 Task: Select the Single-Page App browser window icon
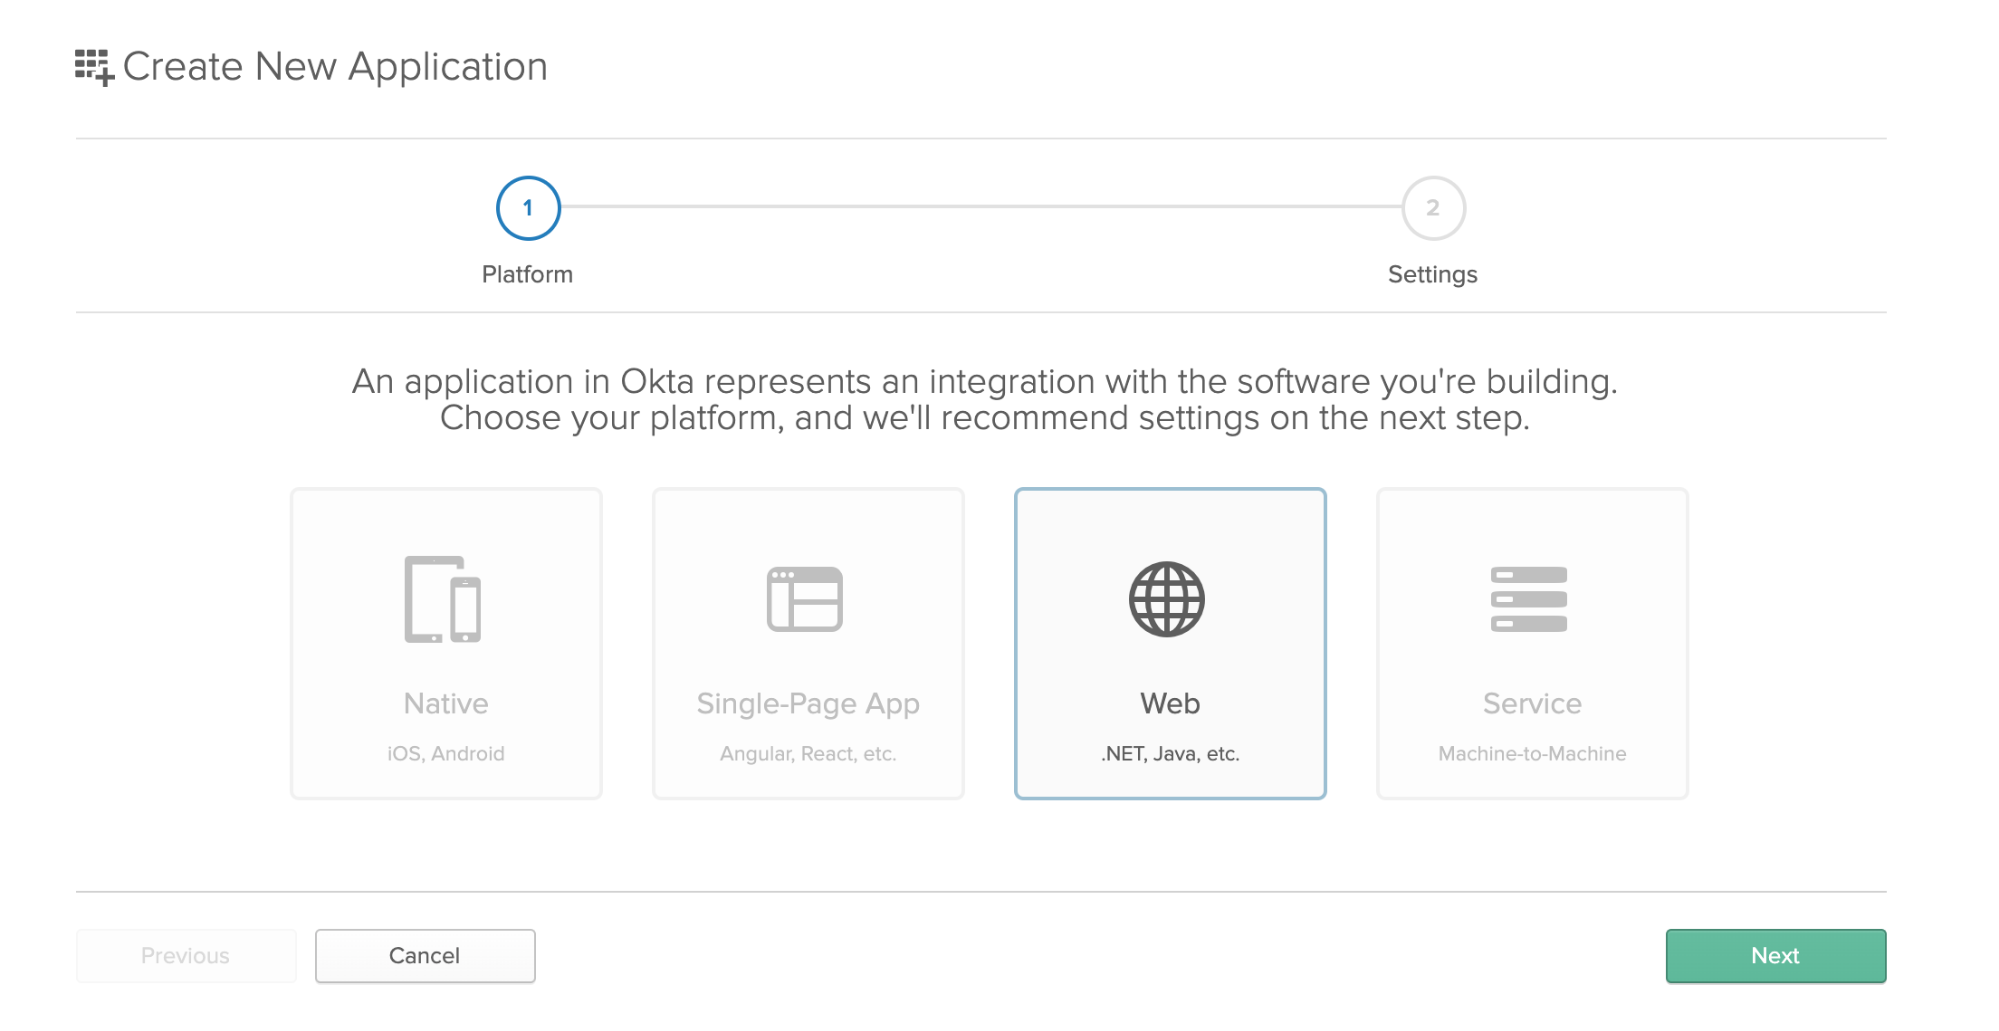(805, 599)
